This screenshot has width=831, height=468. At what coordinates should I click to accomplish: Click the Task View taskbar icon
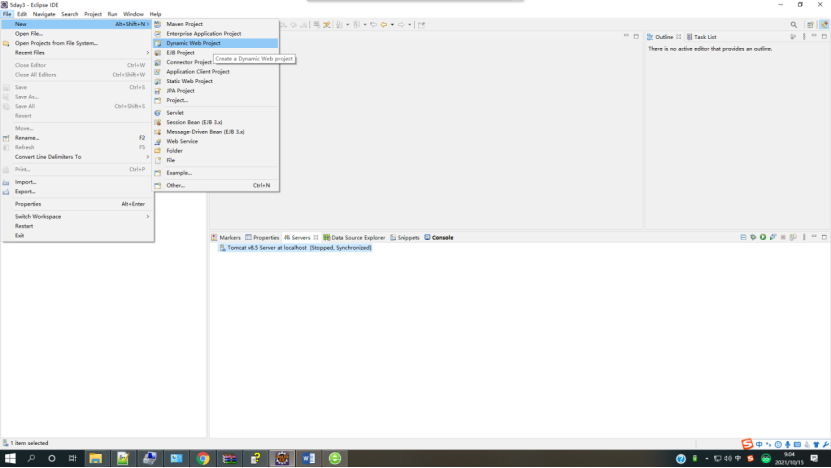73,458
